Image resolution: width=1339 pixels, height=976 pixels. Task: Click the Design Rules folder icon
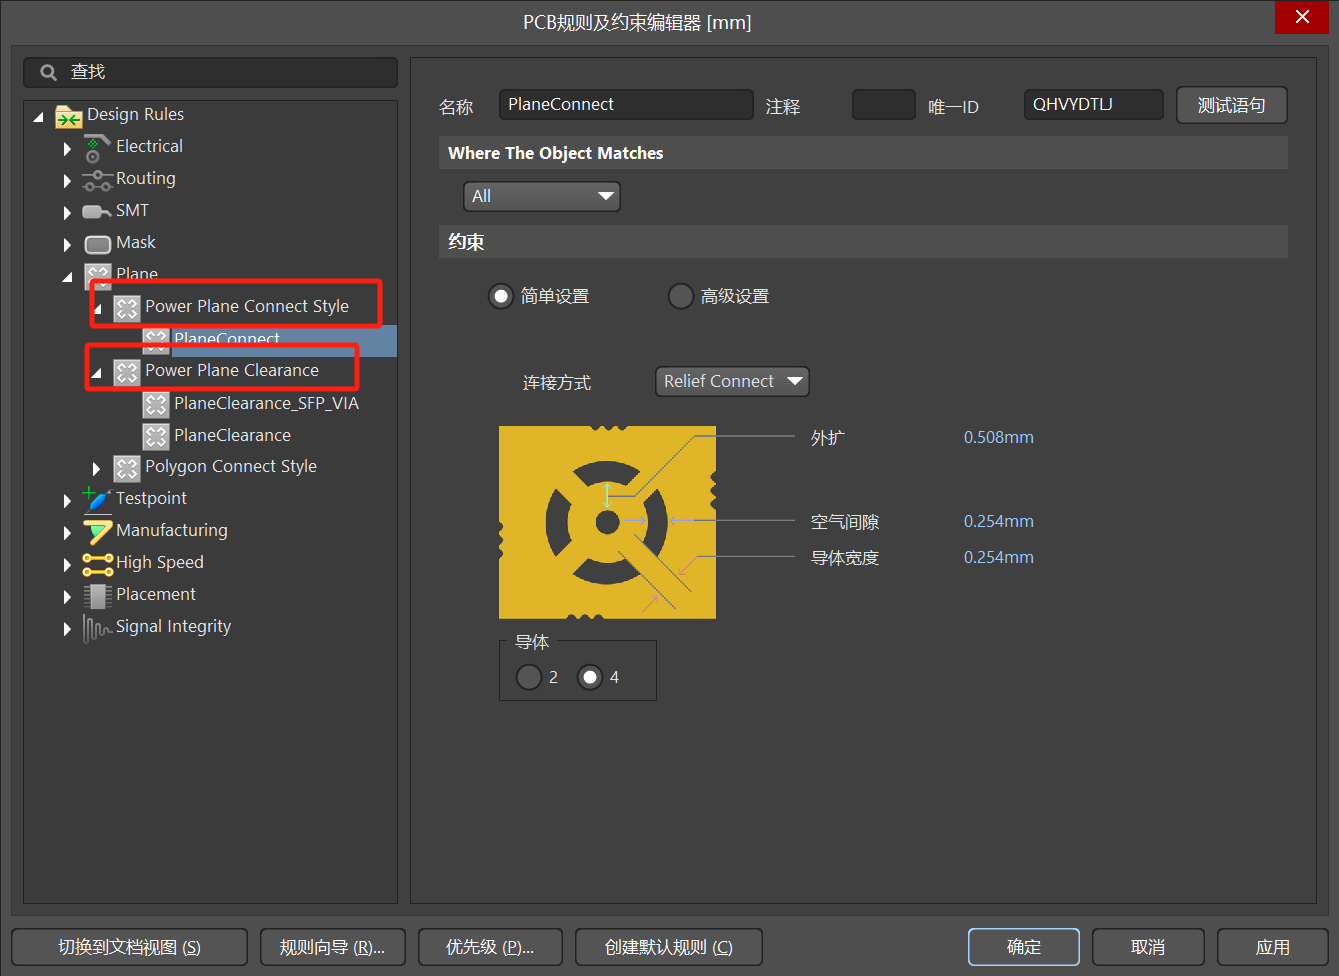point(69,116)
